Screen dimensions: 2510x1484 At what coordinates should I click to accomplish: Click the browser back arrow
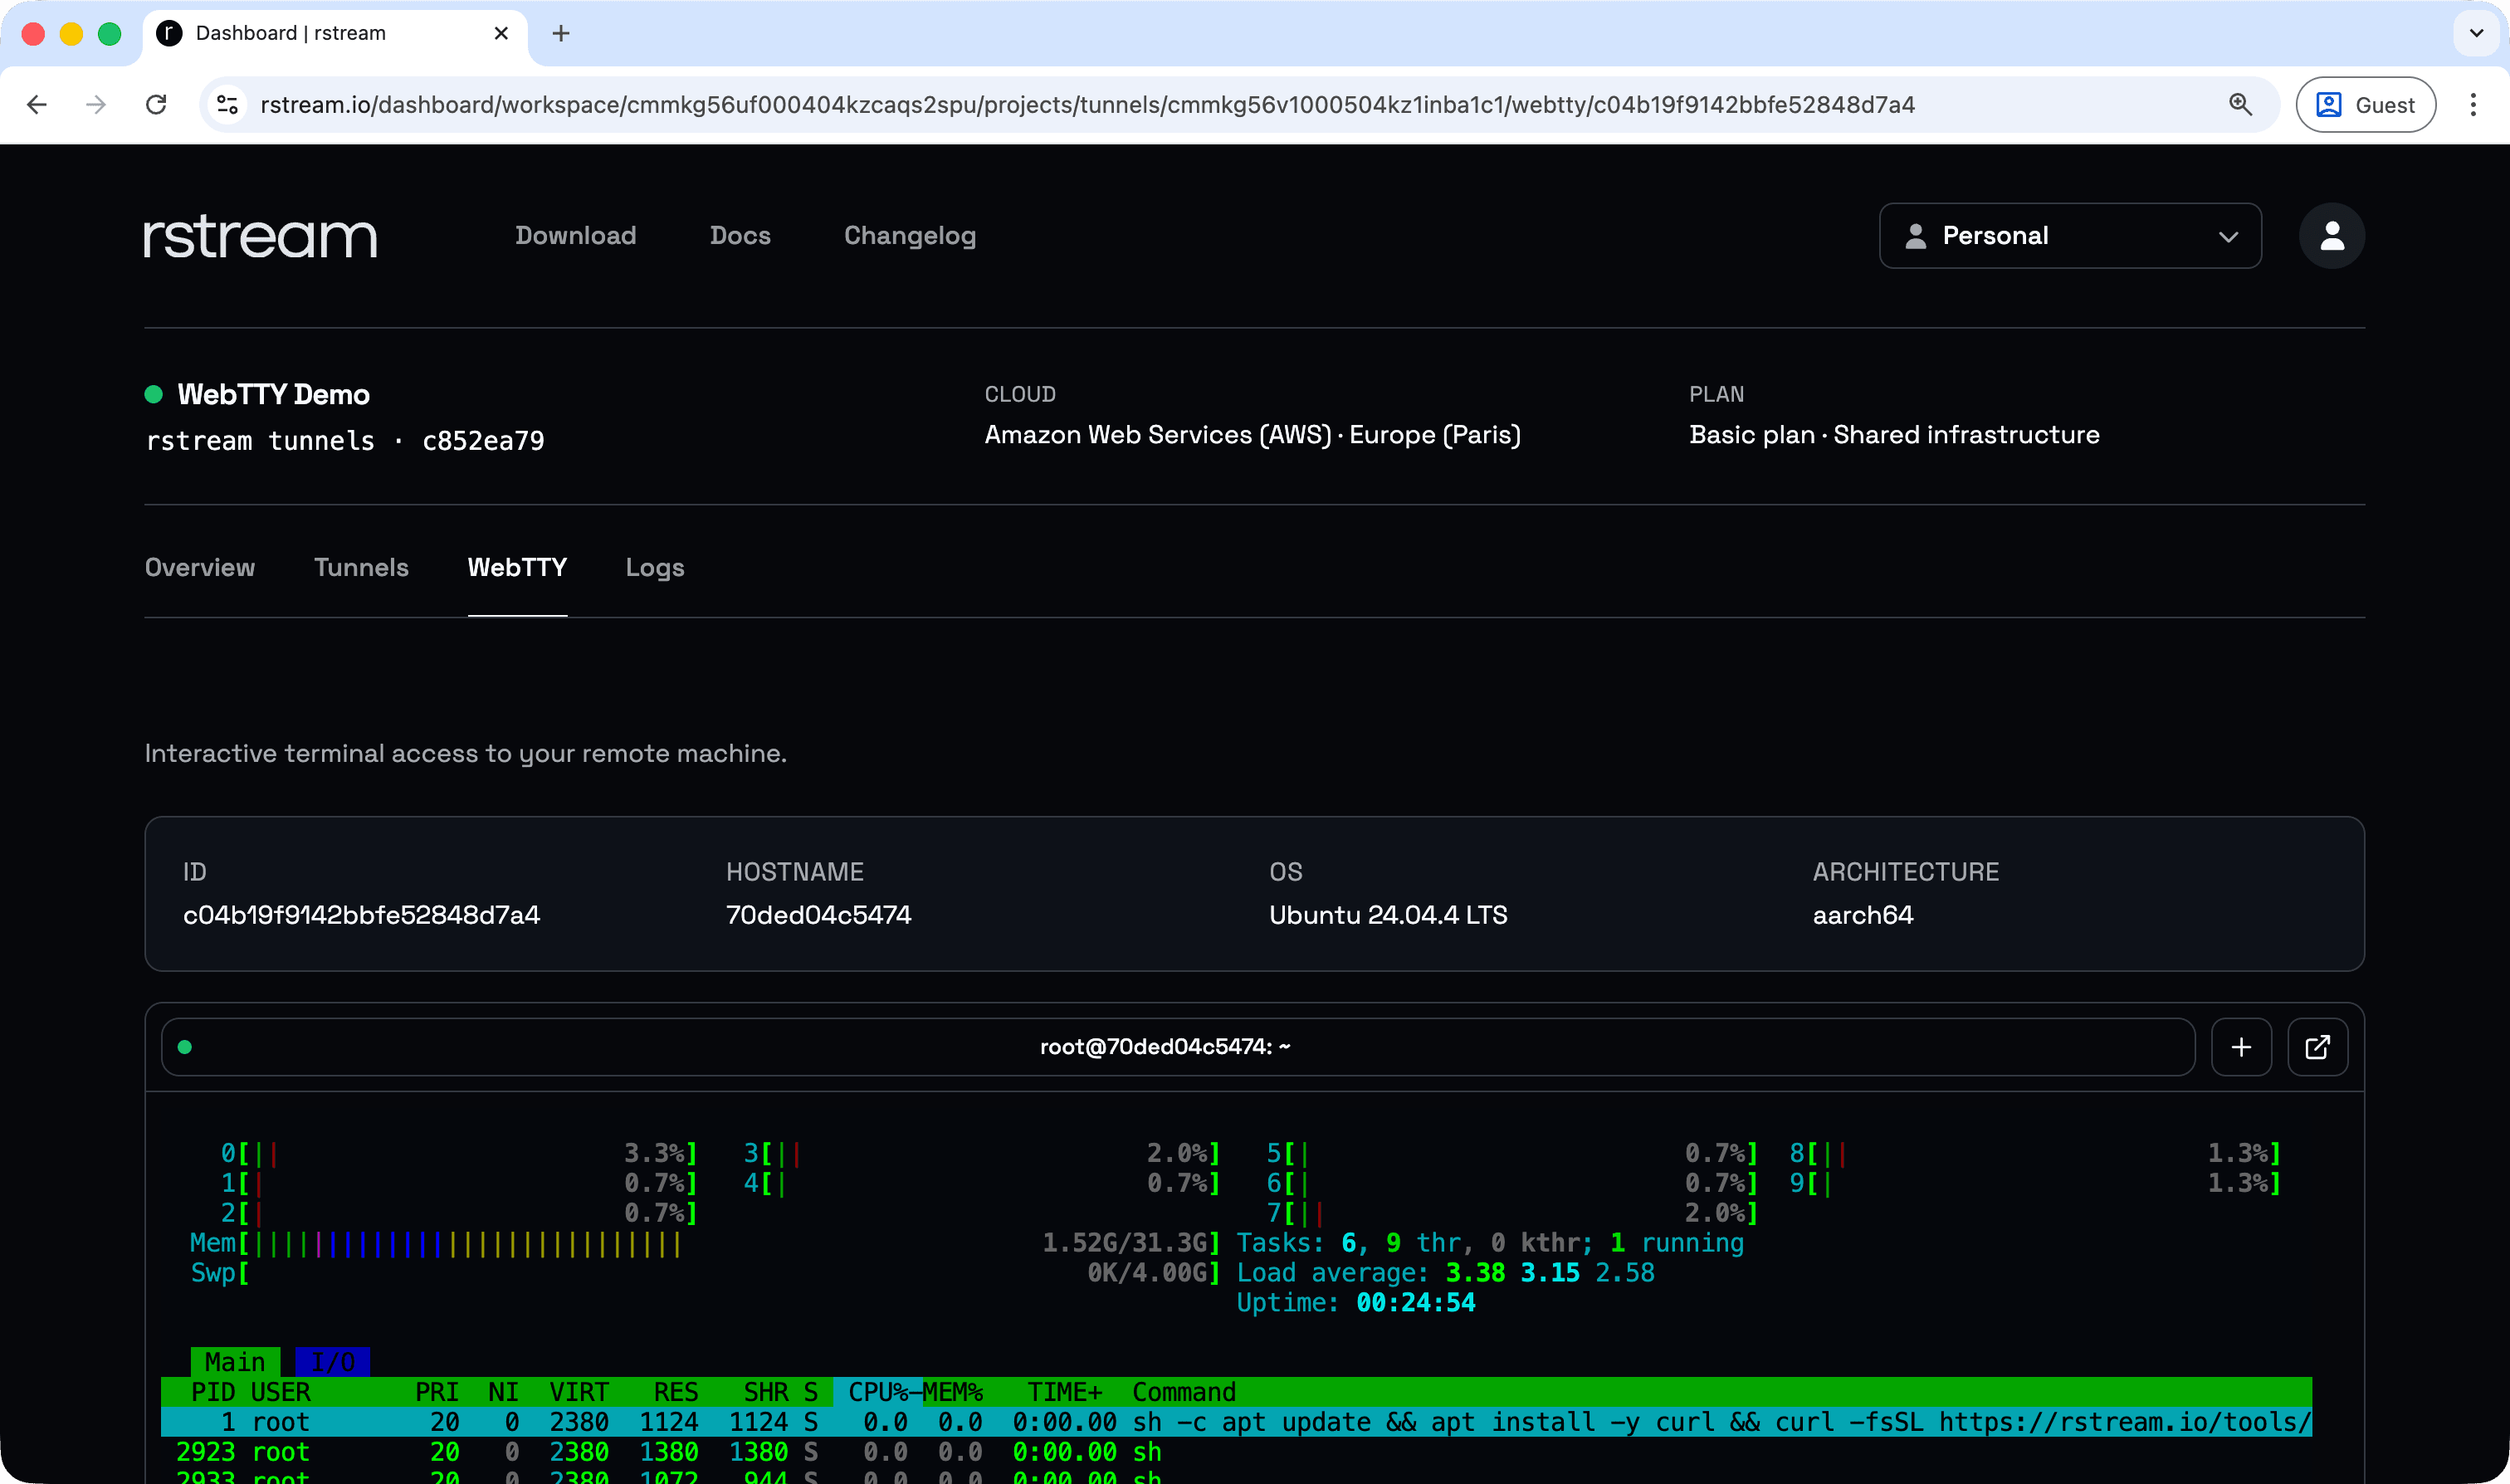click(x=37, y=104)
